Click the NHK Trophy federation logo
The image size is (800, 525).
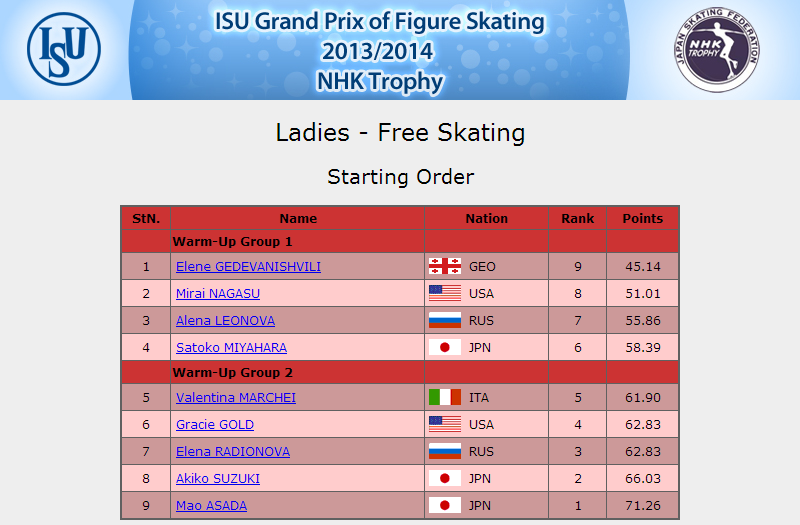click(x=717, y=49)
